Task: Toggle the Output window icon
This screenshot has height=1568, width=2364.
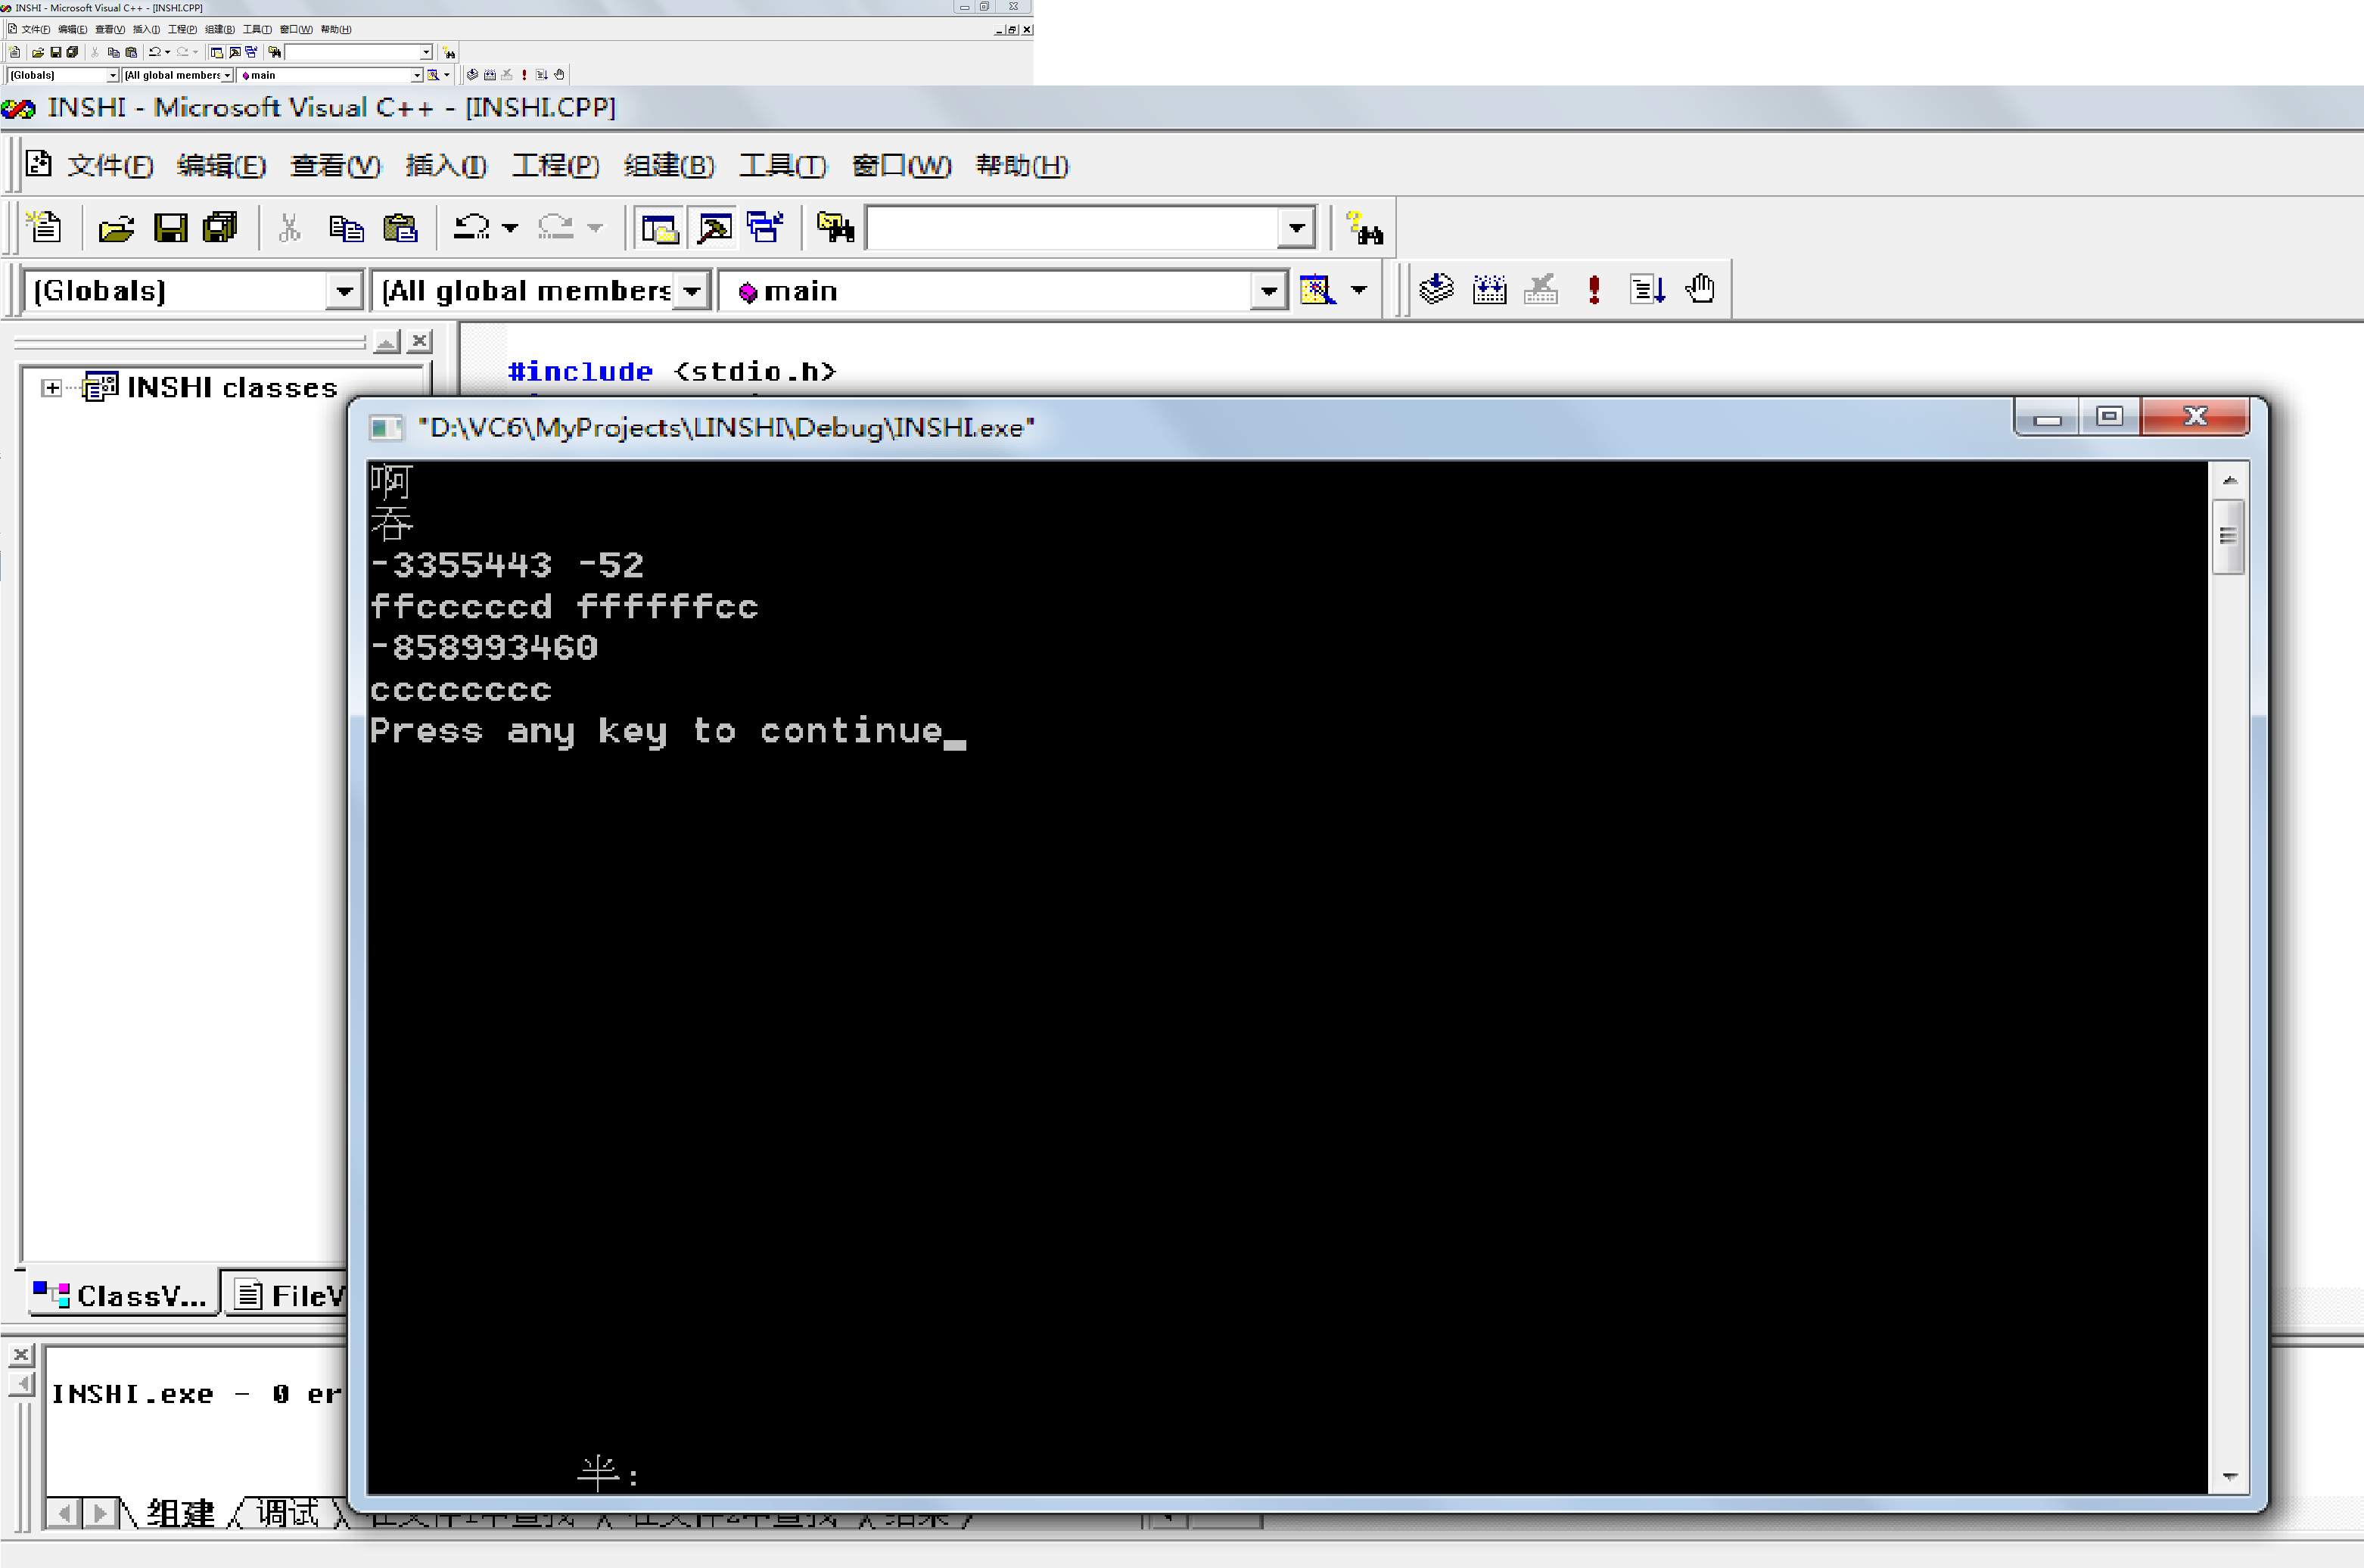Action: (714, 229)
